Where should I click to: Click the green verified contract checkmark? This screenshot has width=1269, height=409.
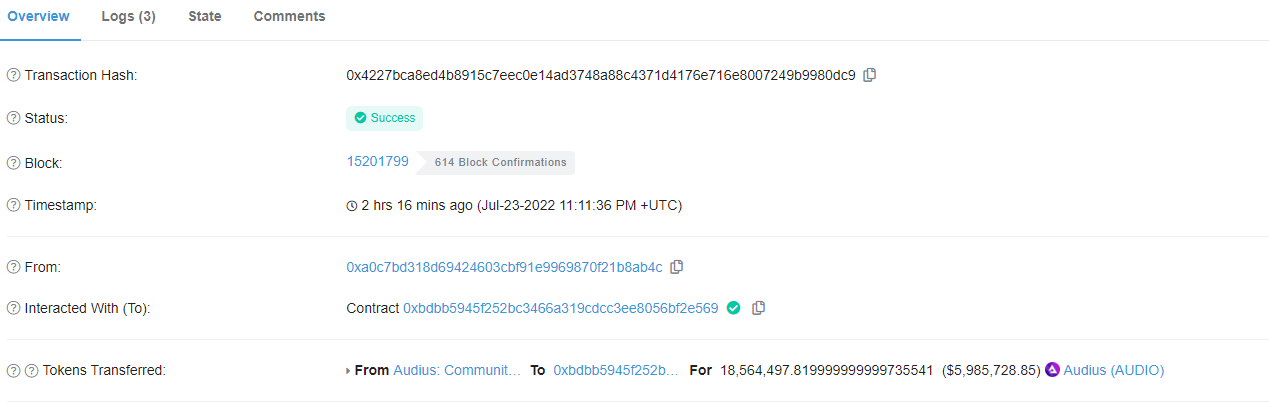pyautogui.click(x=733, y=308)
